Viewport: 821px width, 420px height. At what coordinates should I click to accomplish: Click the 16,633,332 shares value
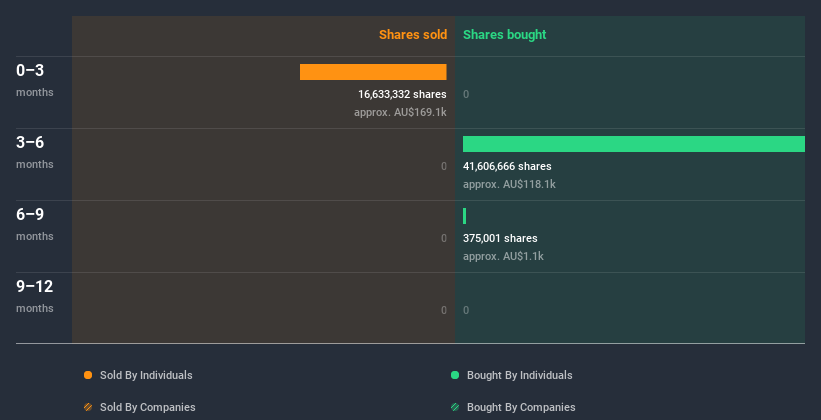coord(402,94)
